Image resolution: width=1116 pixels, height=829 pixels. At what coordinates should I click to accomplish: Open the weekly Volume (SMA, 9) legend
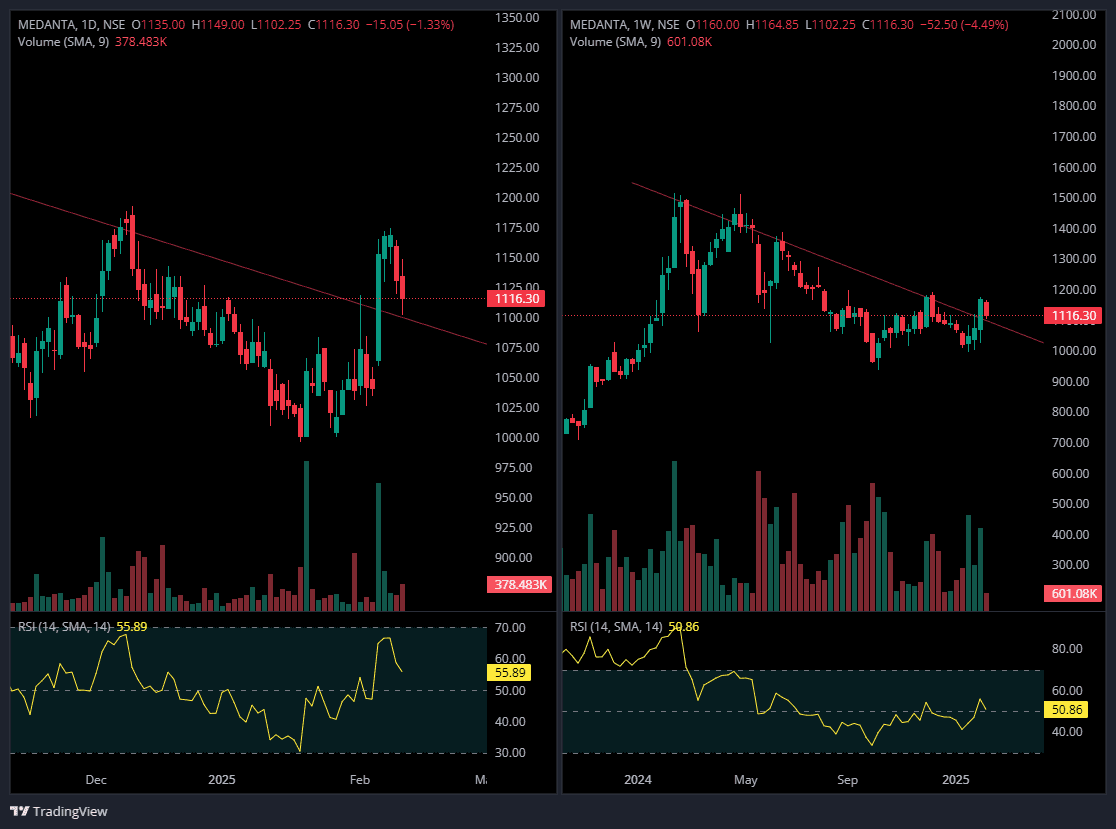(x=616, y=42)
